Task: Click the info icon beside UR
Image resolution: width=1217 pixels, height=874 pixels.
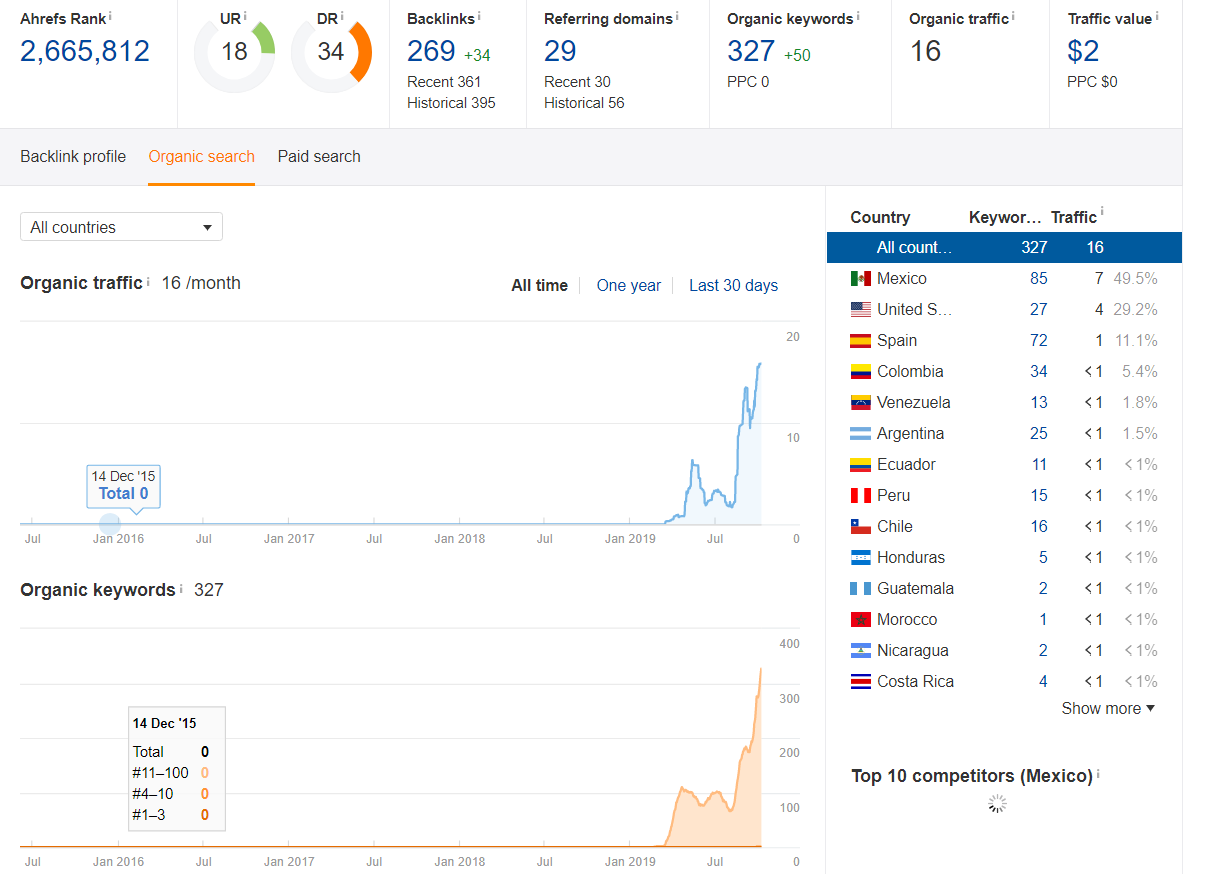Action: point(245,16)
